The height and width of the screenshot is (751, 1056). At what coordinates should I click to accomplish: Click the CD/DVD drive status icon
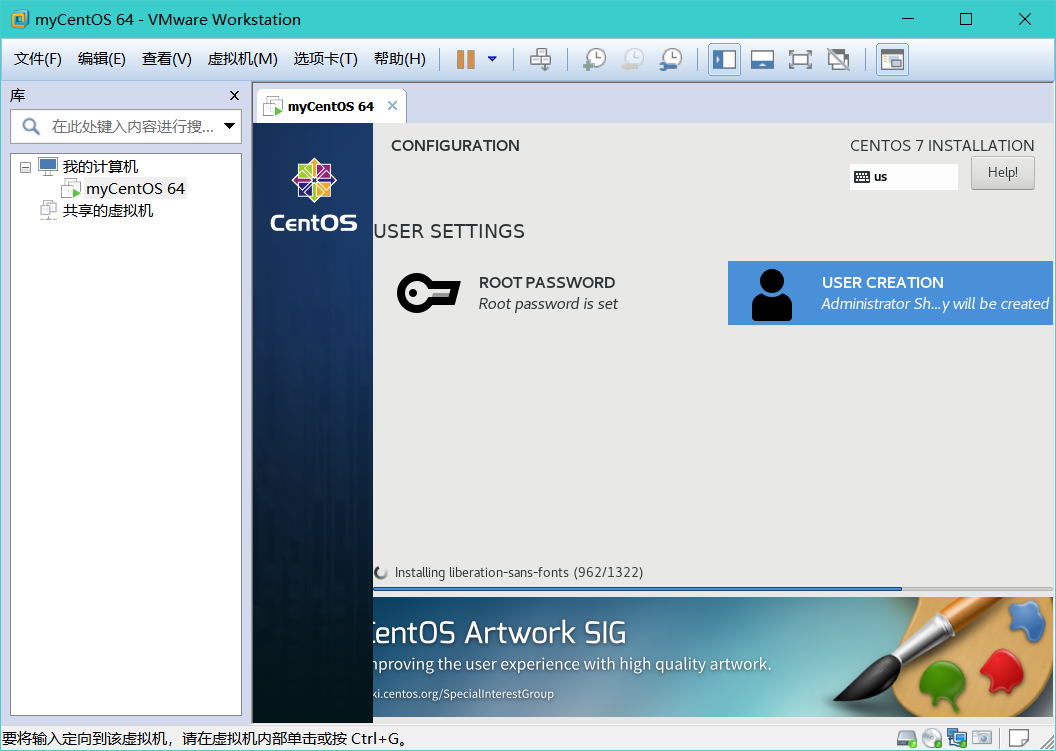pos(932,738)
